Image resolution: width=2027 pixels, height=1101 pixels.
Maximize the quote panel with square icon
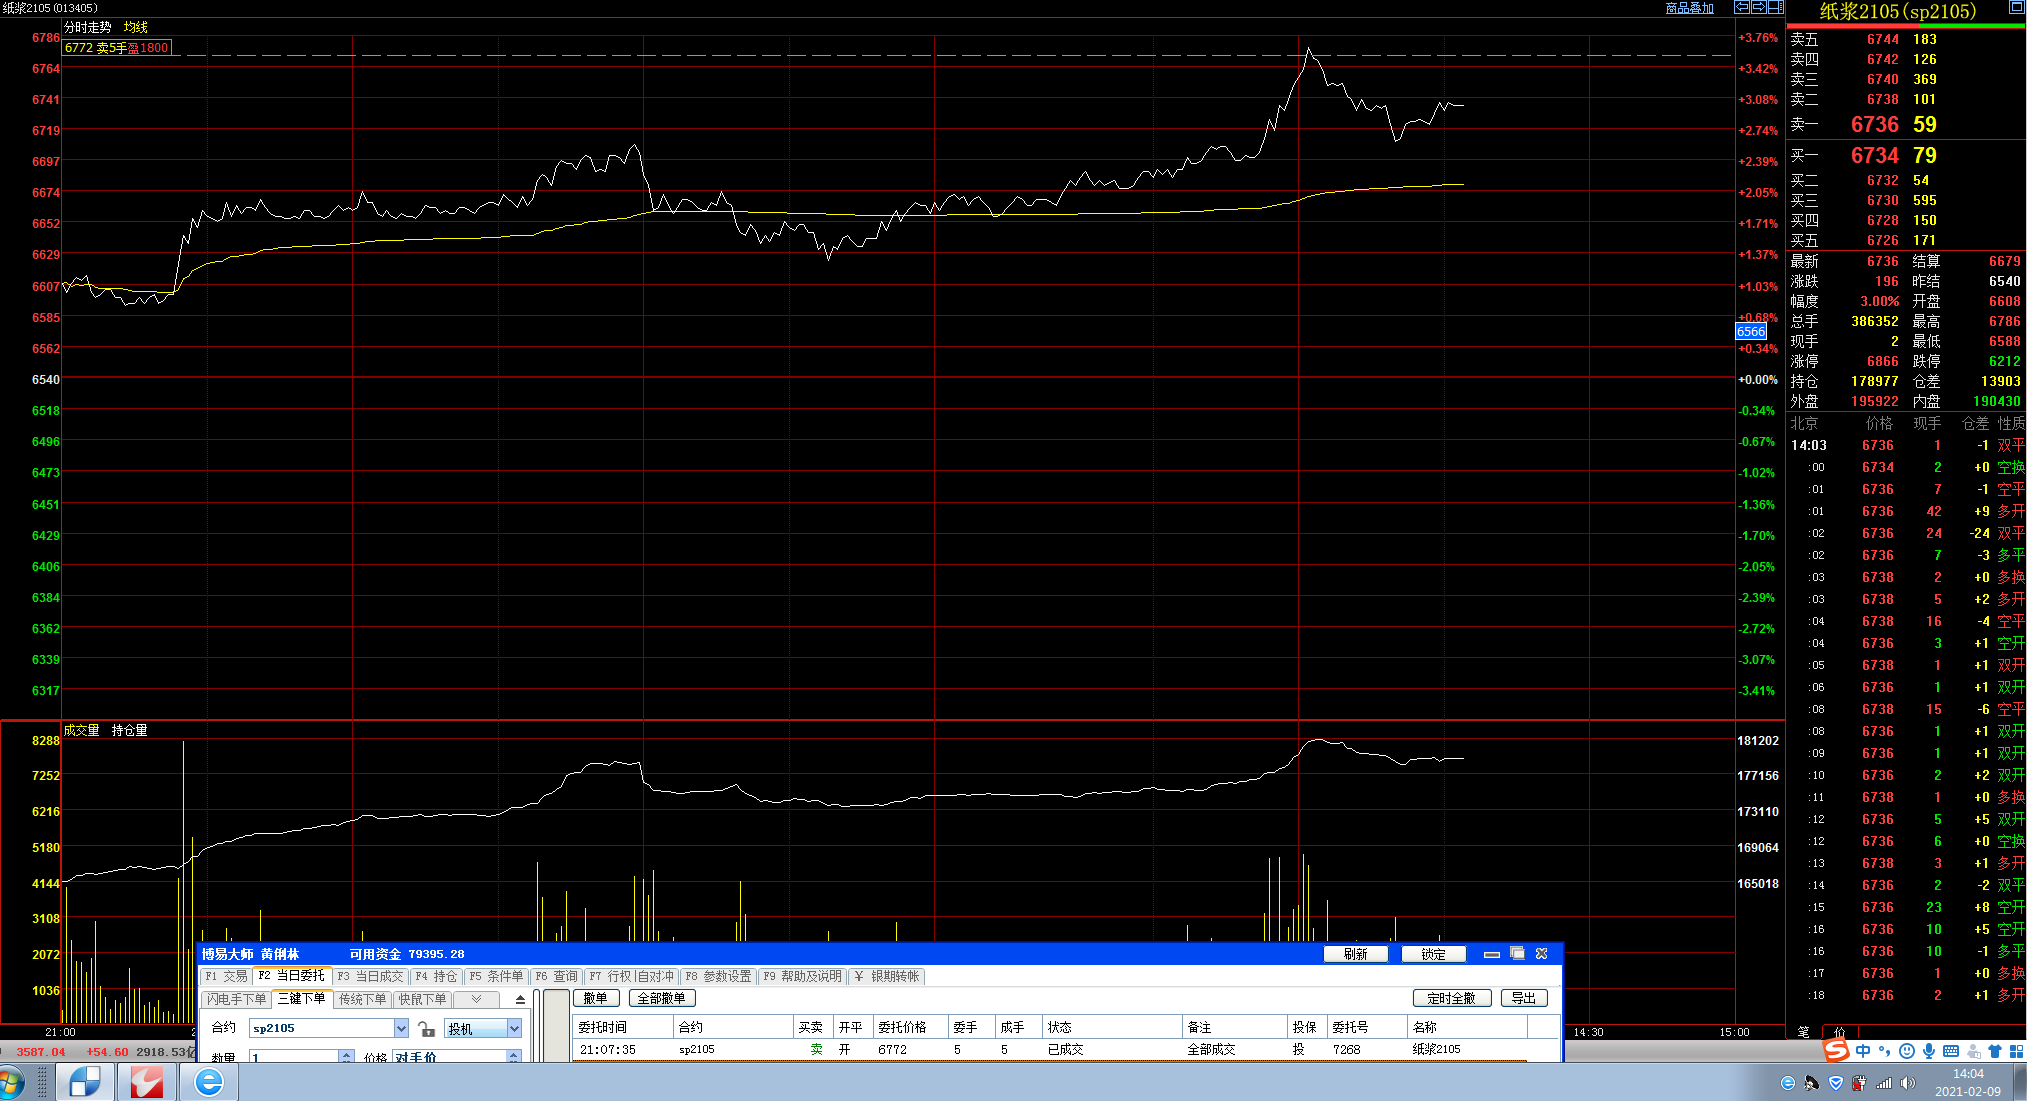click(x=2016, y=7)
